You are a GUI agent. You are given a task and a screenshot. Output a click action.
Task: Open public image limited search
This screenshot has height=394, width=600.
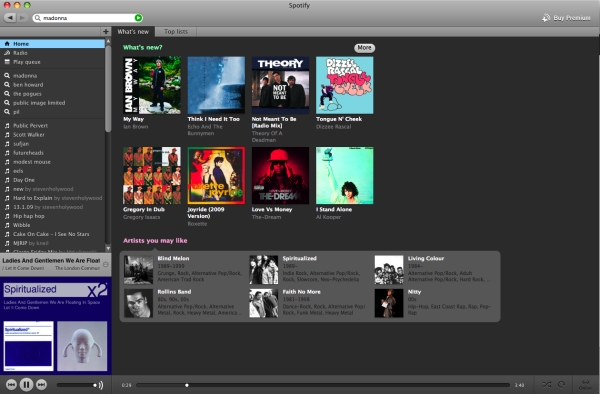pos(52,103)
